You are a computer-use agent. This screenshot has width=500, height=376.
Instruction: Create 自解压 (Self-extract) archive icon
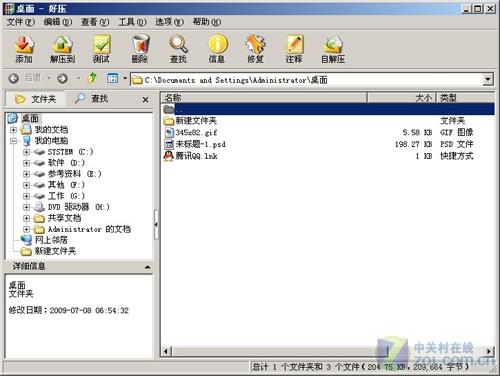332,49
